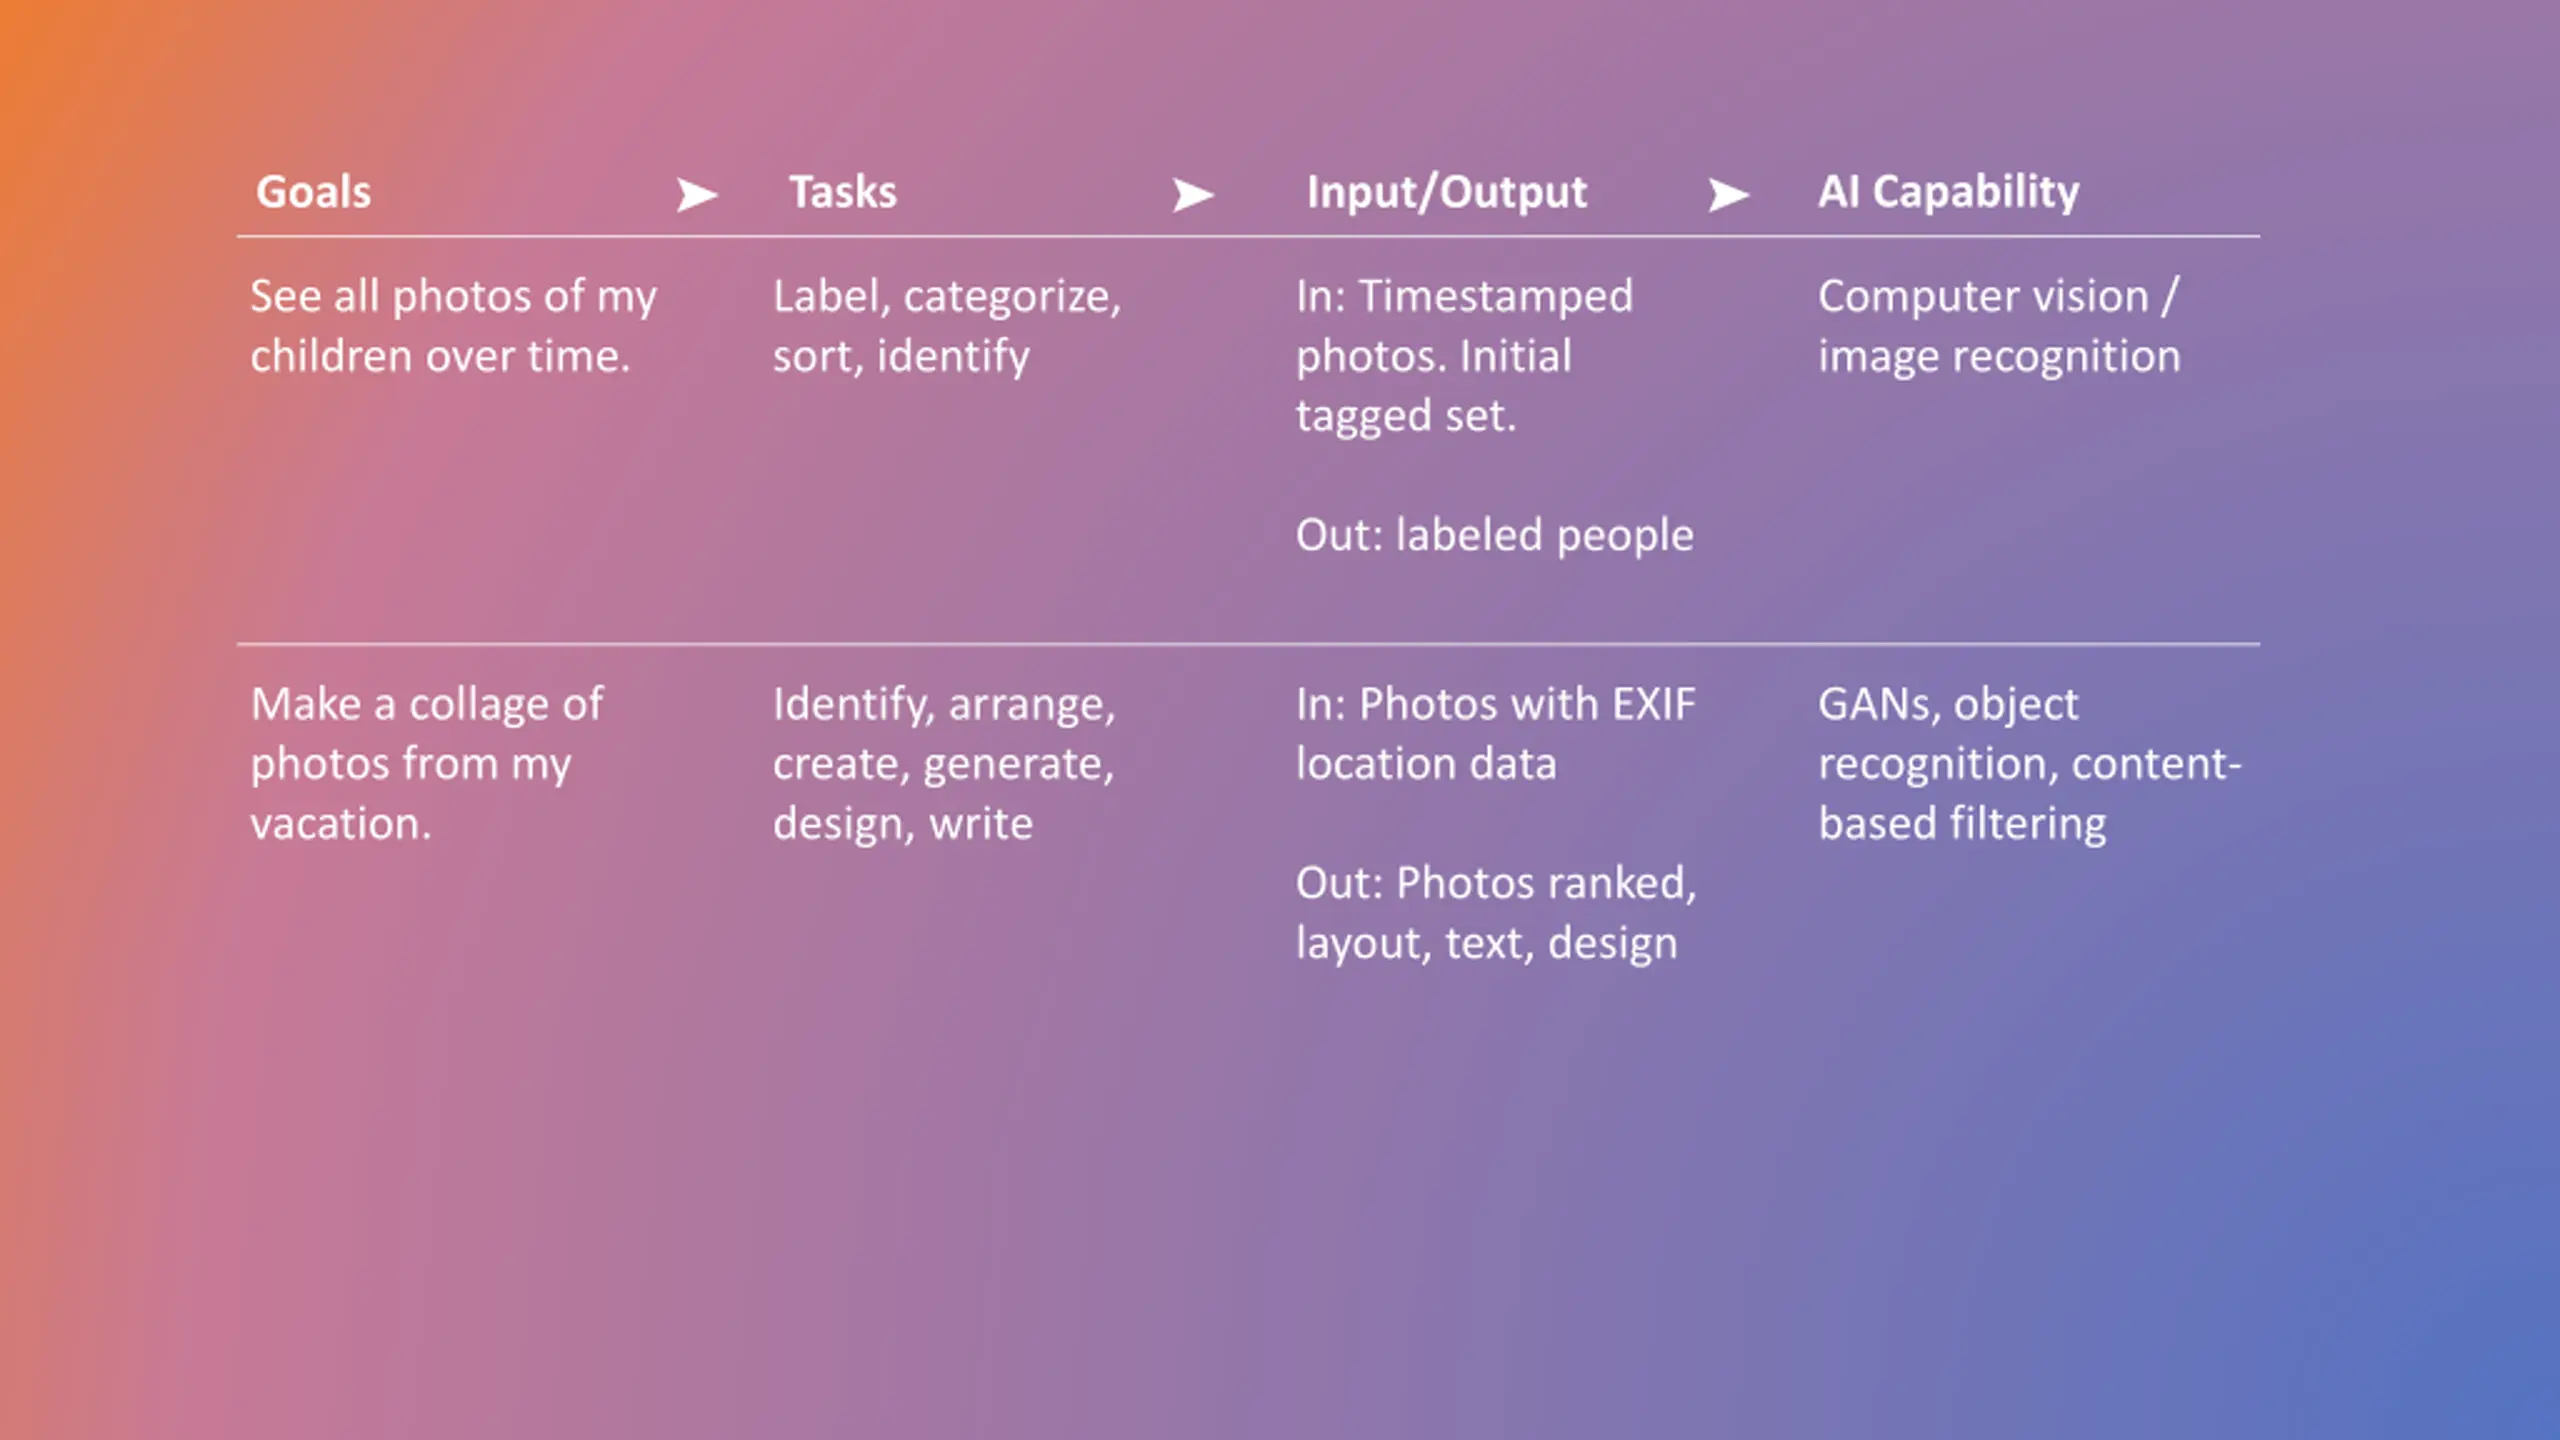Select the Tasks column header

(x=843, y=192)
